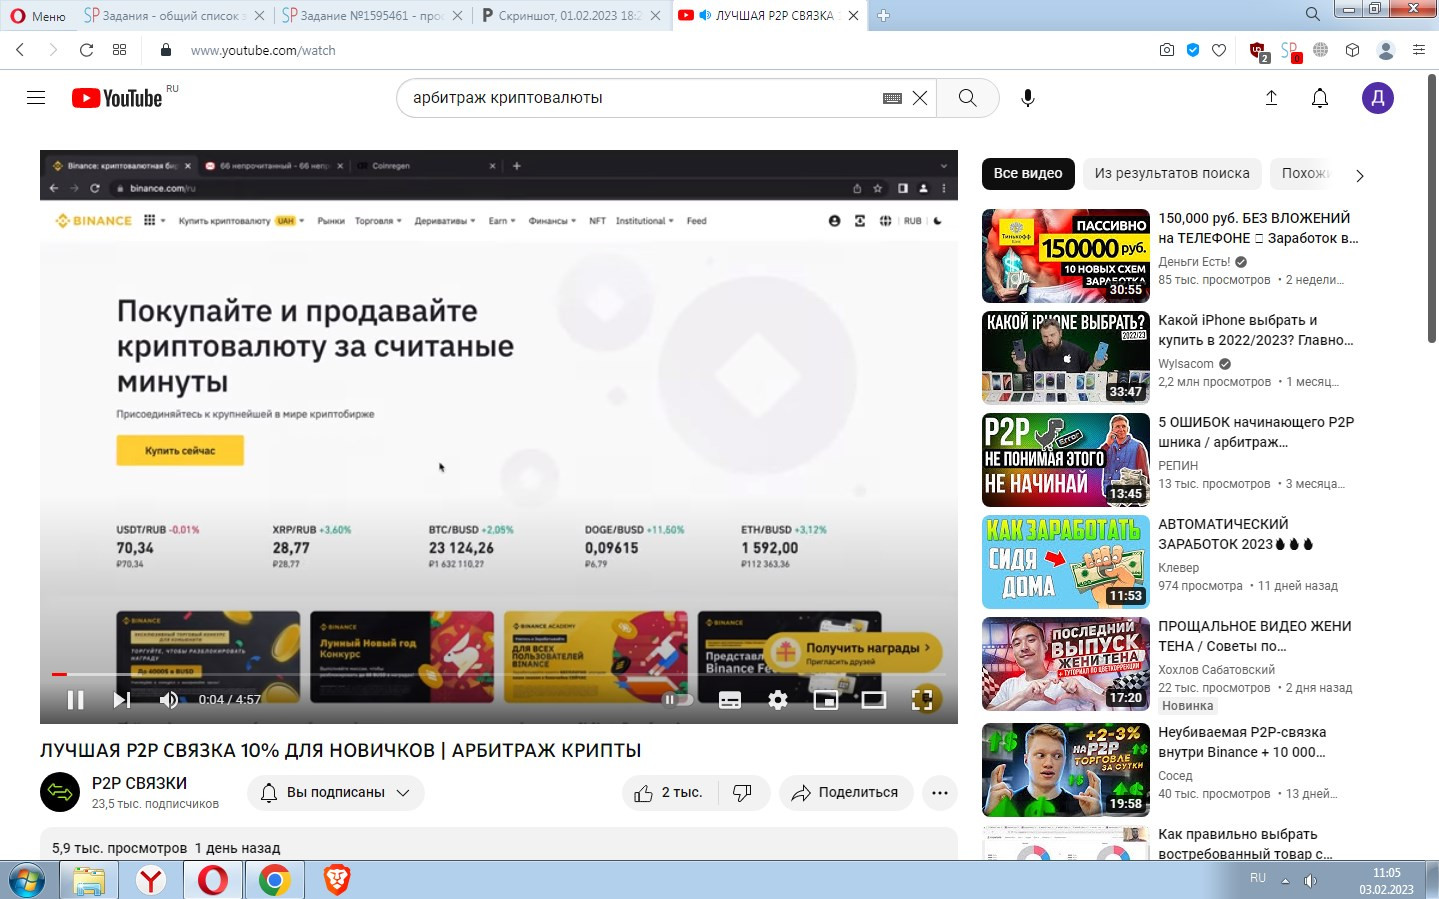
Task: Pause the video
Action: click(75, 700)
